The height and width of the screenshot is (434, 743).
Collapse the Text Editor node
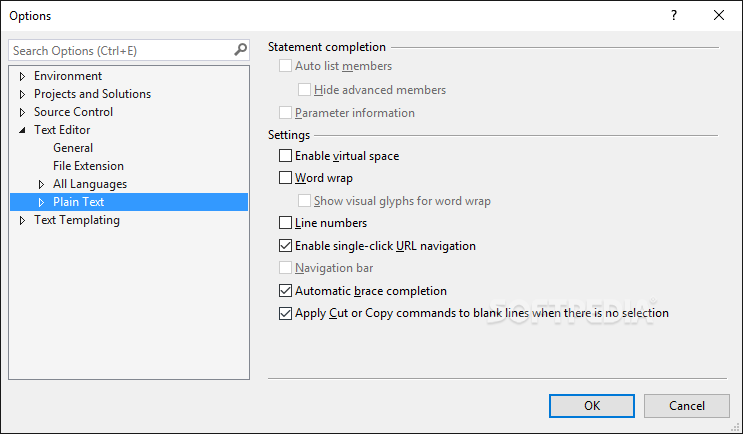22,130
